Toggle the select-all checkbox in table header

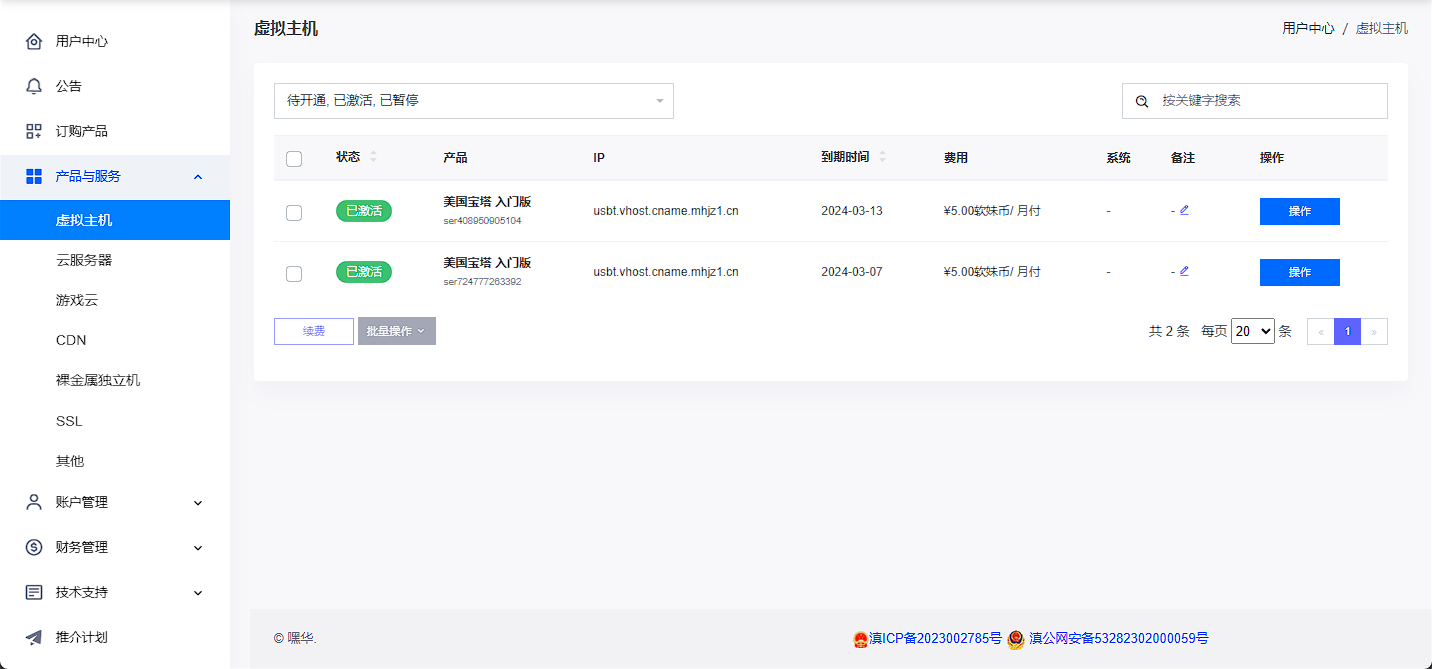(294, 158)
